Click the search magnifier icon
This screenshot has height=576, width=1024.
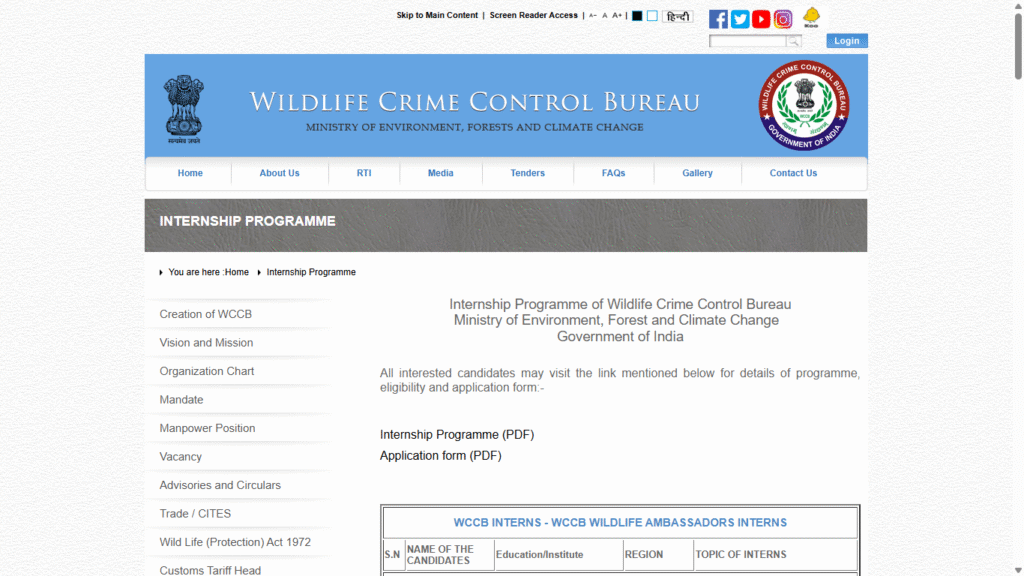point(793,41)
